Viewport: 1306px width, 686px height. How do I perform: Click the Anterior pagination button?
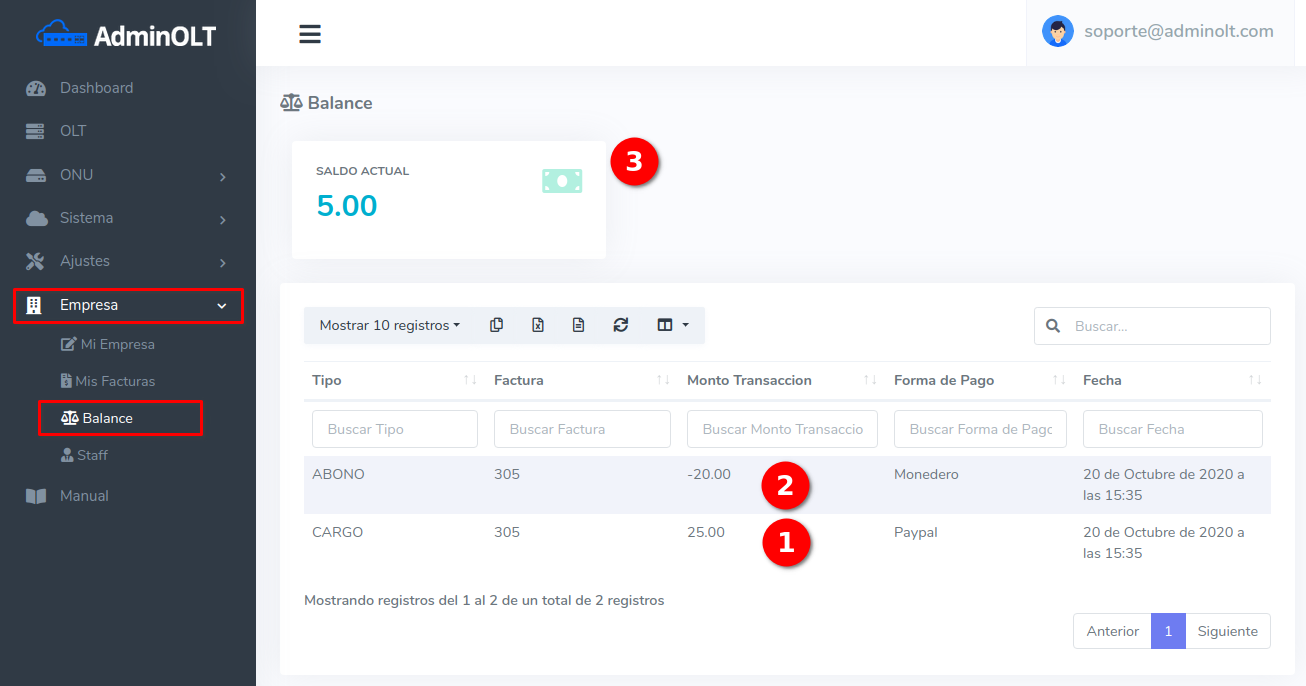point(1112,631)
